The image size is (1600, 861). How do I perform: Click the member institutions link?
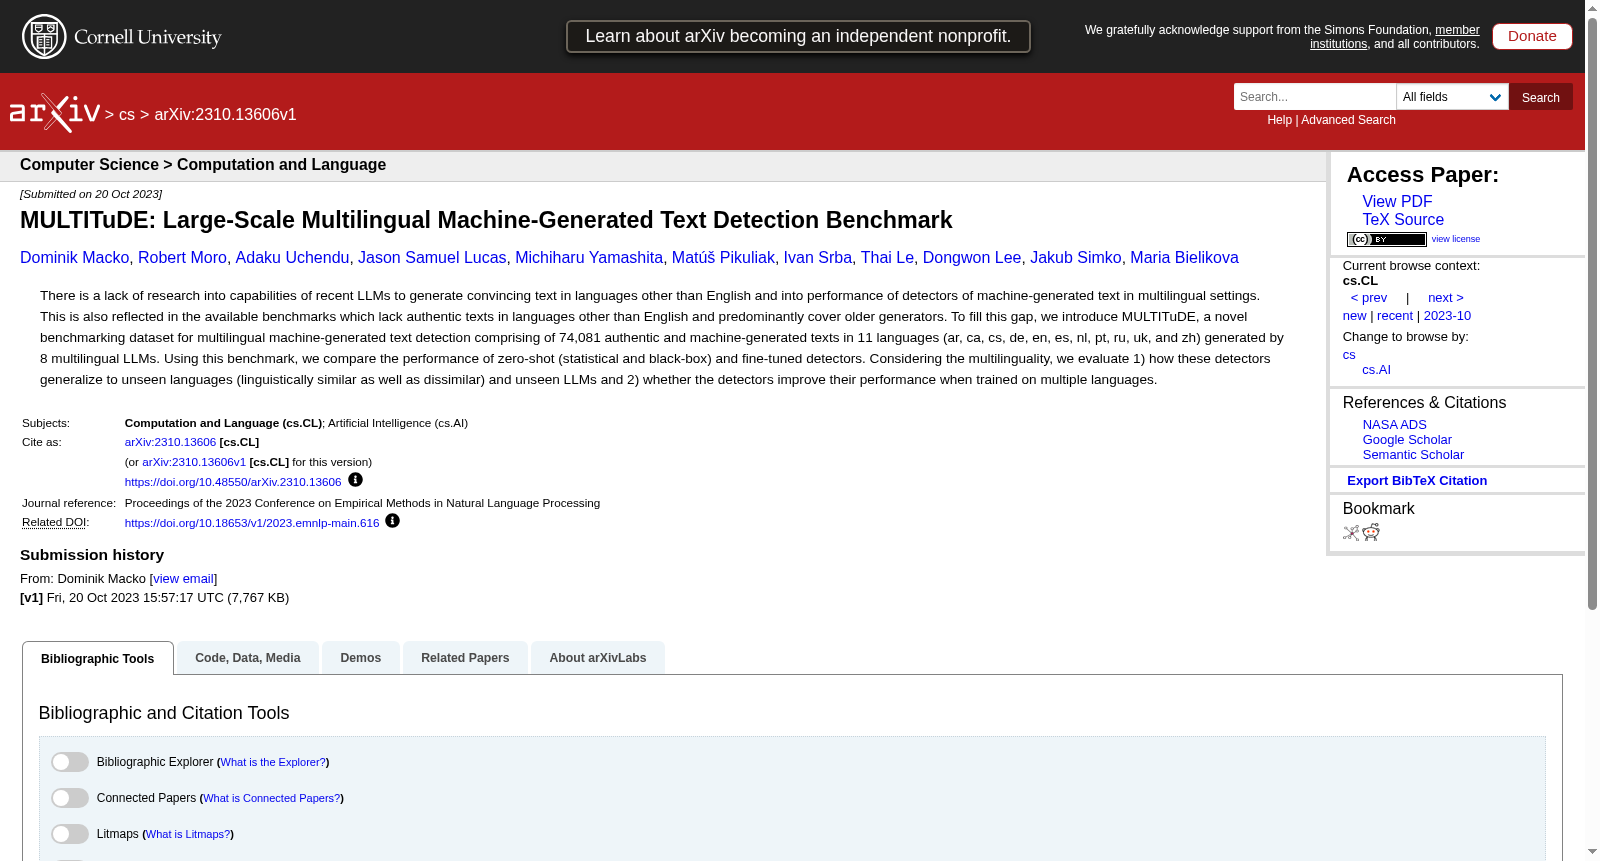coord(1395,37)
